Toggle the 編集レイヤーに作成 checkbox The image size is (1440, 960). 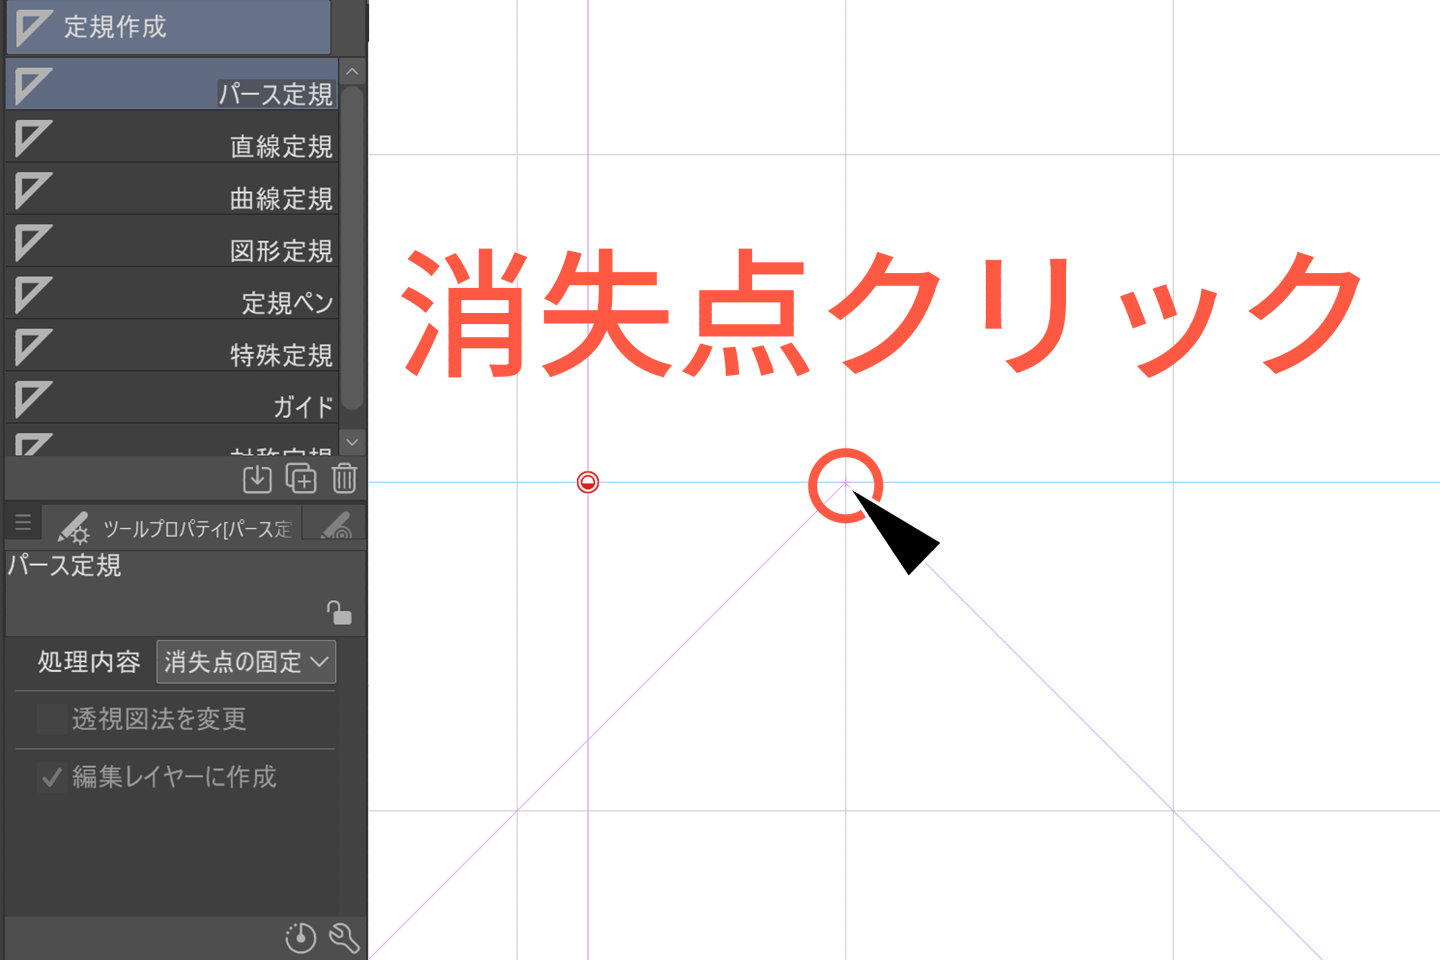click(x=51, y=777)
